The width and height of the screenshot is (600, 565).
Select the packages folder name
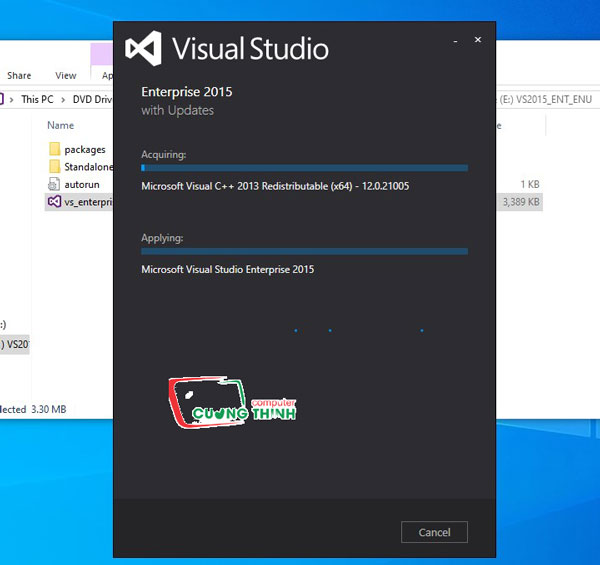(x=85, y=150)
